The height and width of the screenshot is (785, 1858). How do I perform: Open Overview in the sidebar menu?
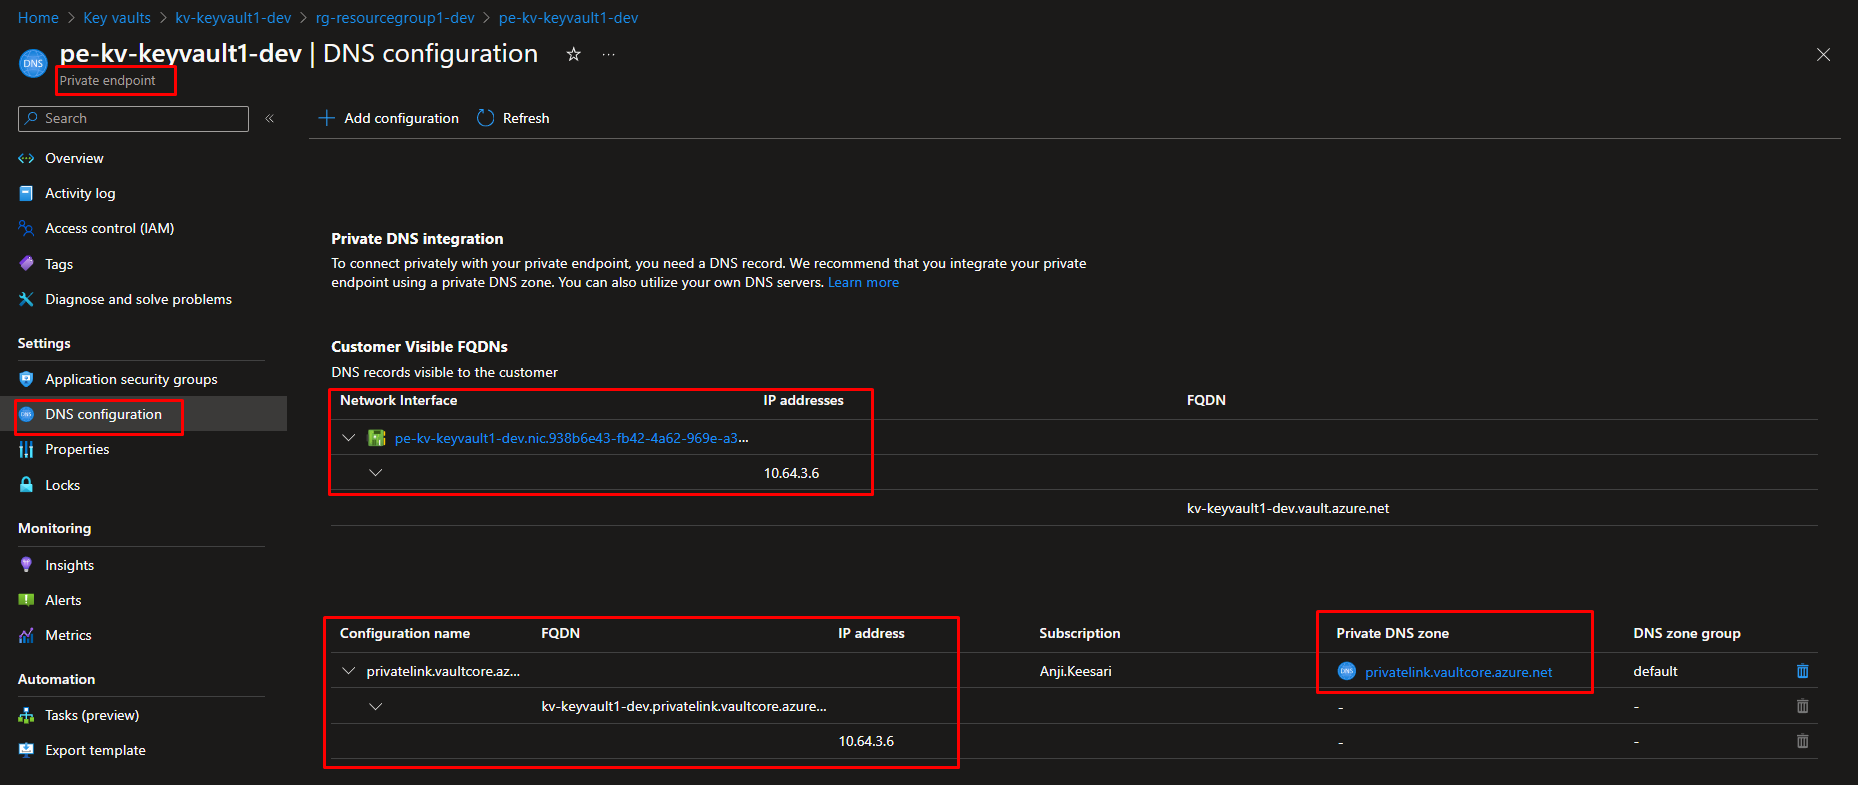click(74, 158)
